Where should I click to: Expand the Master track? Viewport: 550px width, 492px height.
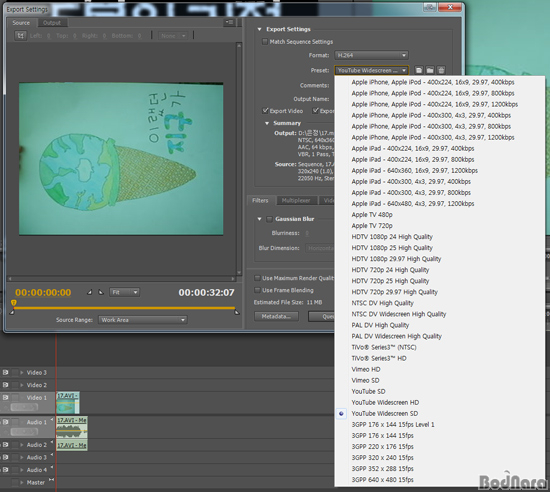(22, 483)
